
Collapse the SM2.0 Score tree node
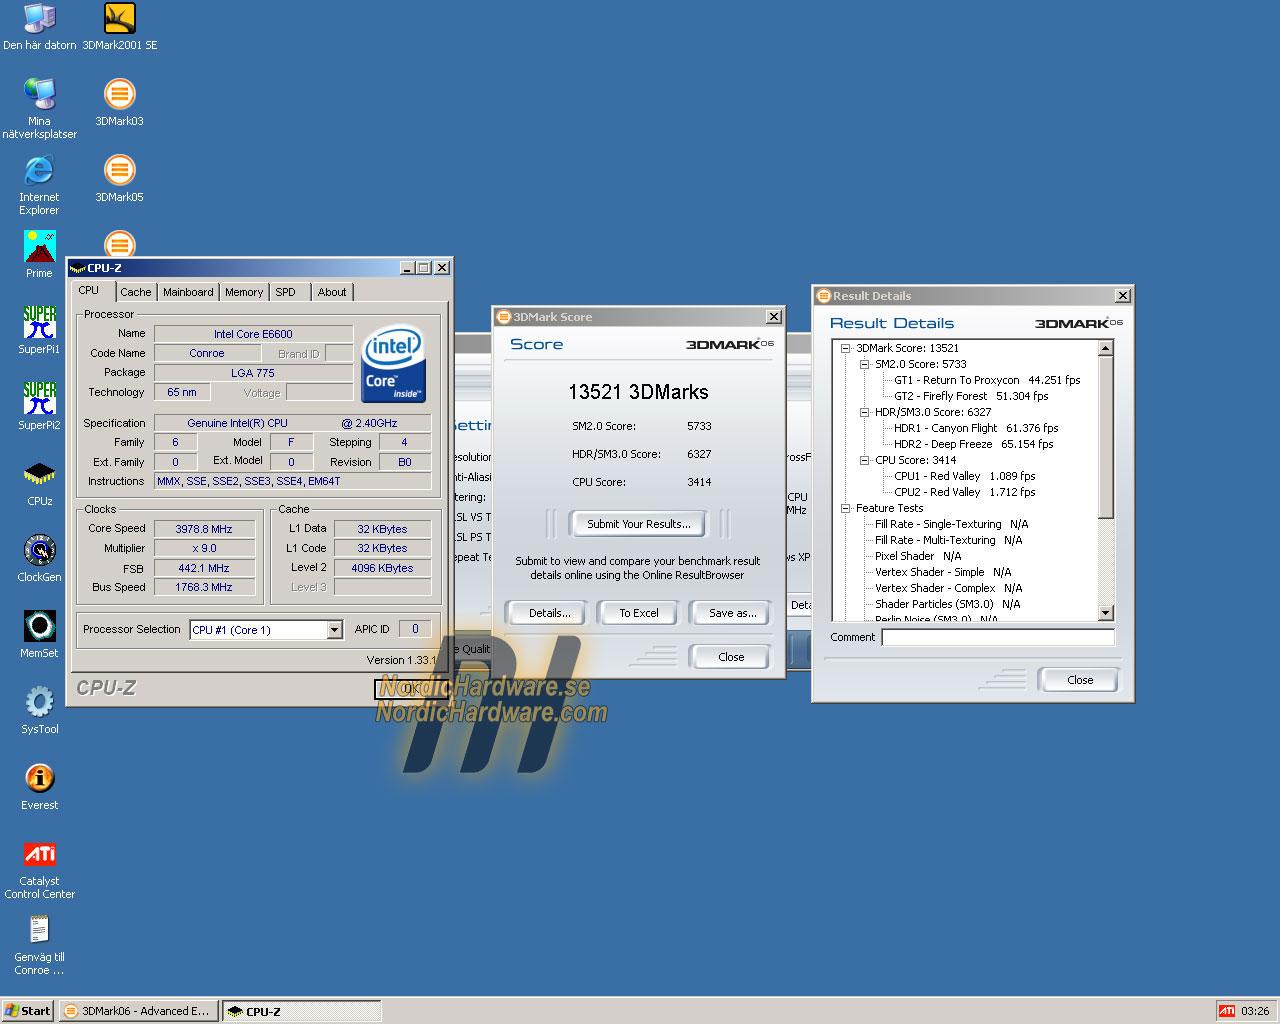point(865,364)
